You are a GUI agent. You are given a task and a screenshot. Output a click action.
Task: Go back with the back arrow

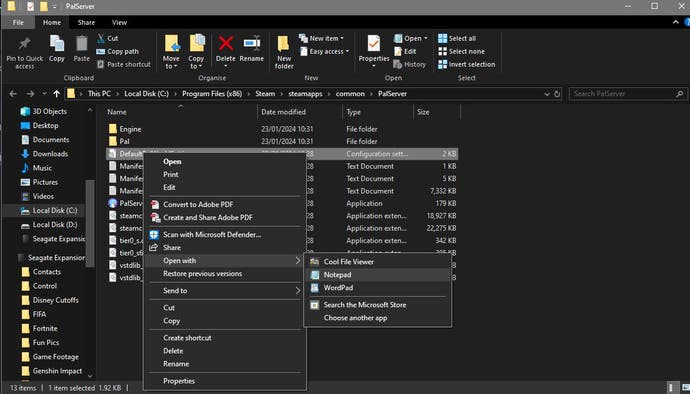pos(13,94)
